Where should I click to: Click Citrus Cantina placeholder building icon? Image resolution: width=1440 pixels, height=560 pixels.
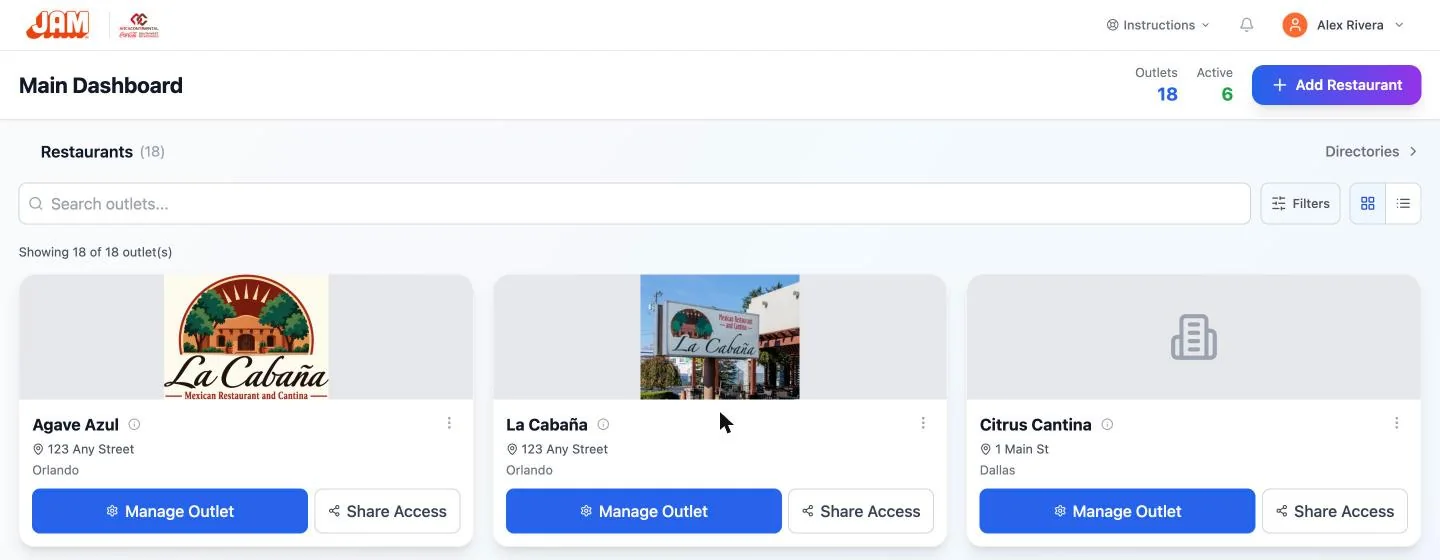tap(1194, 337)
